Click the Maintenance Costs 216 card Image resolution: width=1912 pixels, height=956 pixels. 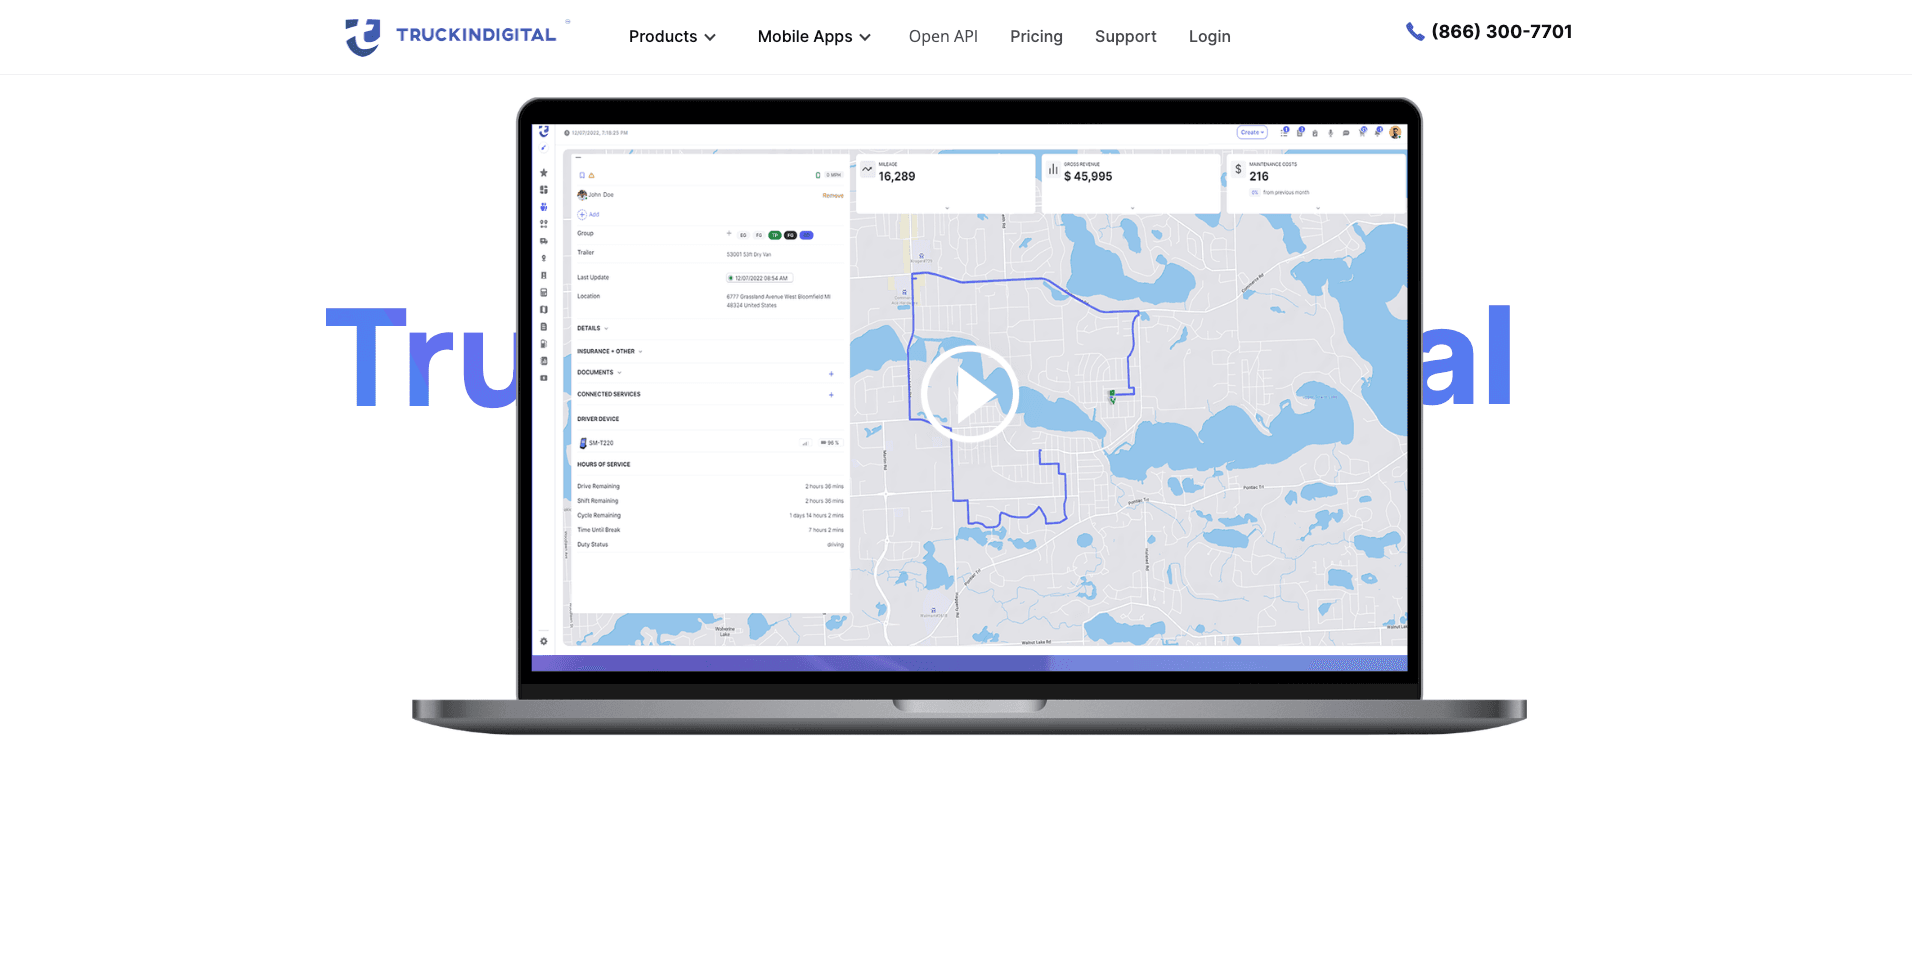point(1316,183)
